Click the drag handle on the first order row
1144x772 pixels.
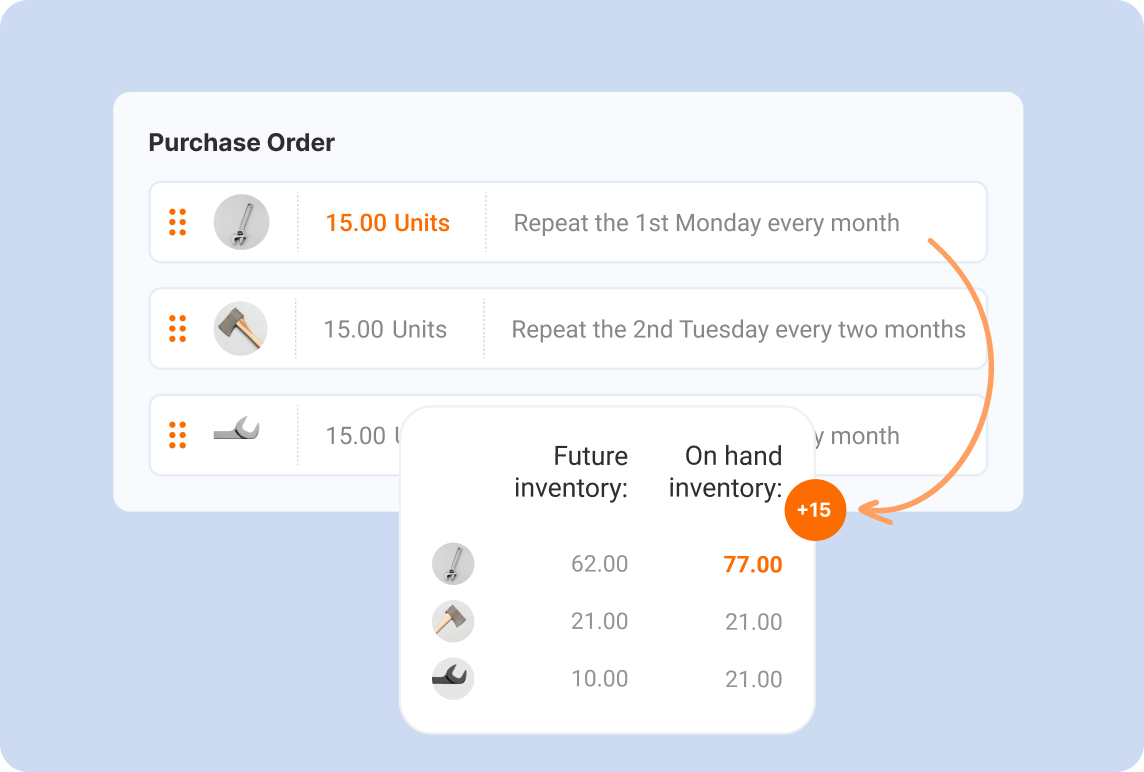(x=178, y=222)
